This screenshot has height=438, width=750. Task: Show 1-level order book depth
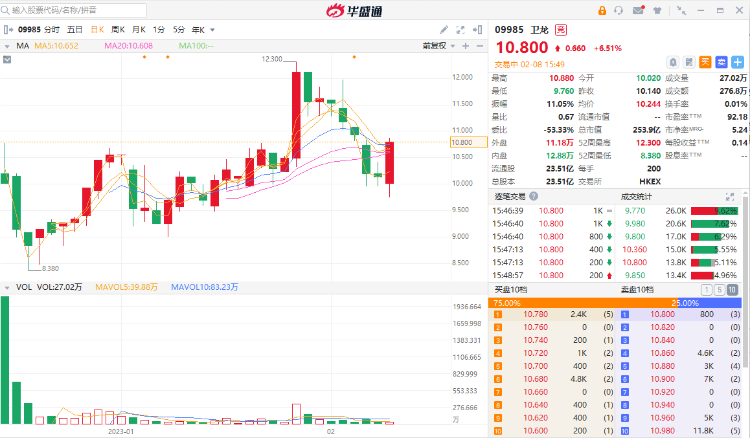point(706,290)
